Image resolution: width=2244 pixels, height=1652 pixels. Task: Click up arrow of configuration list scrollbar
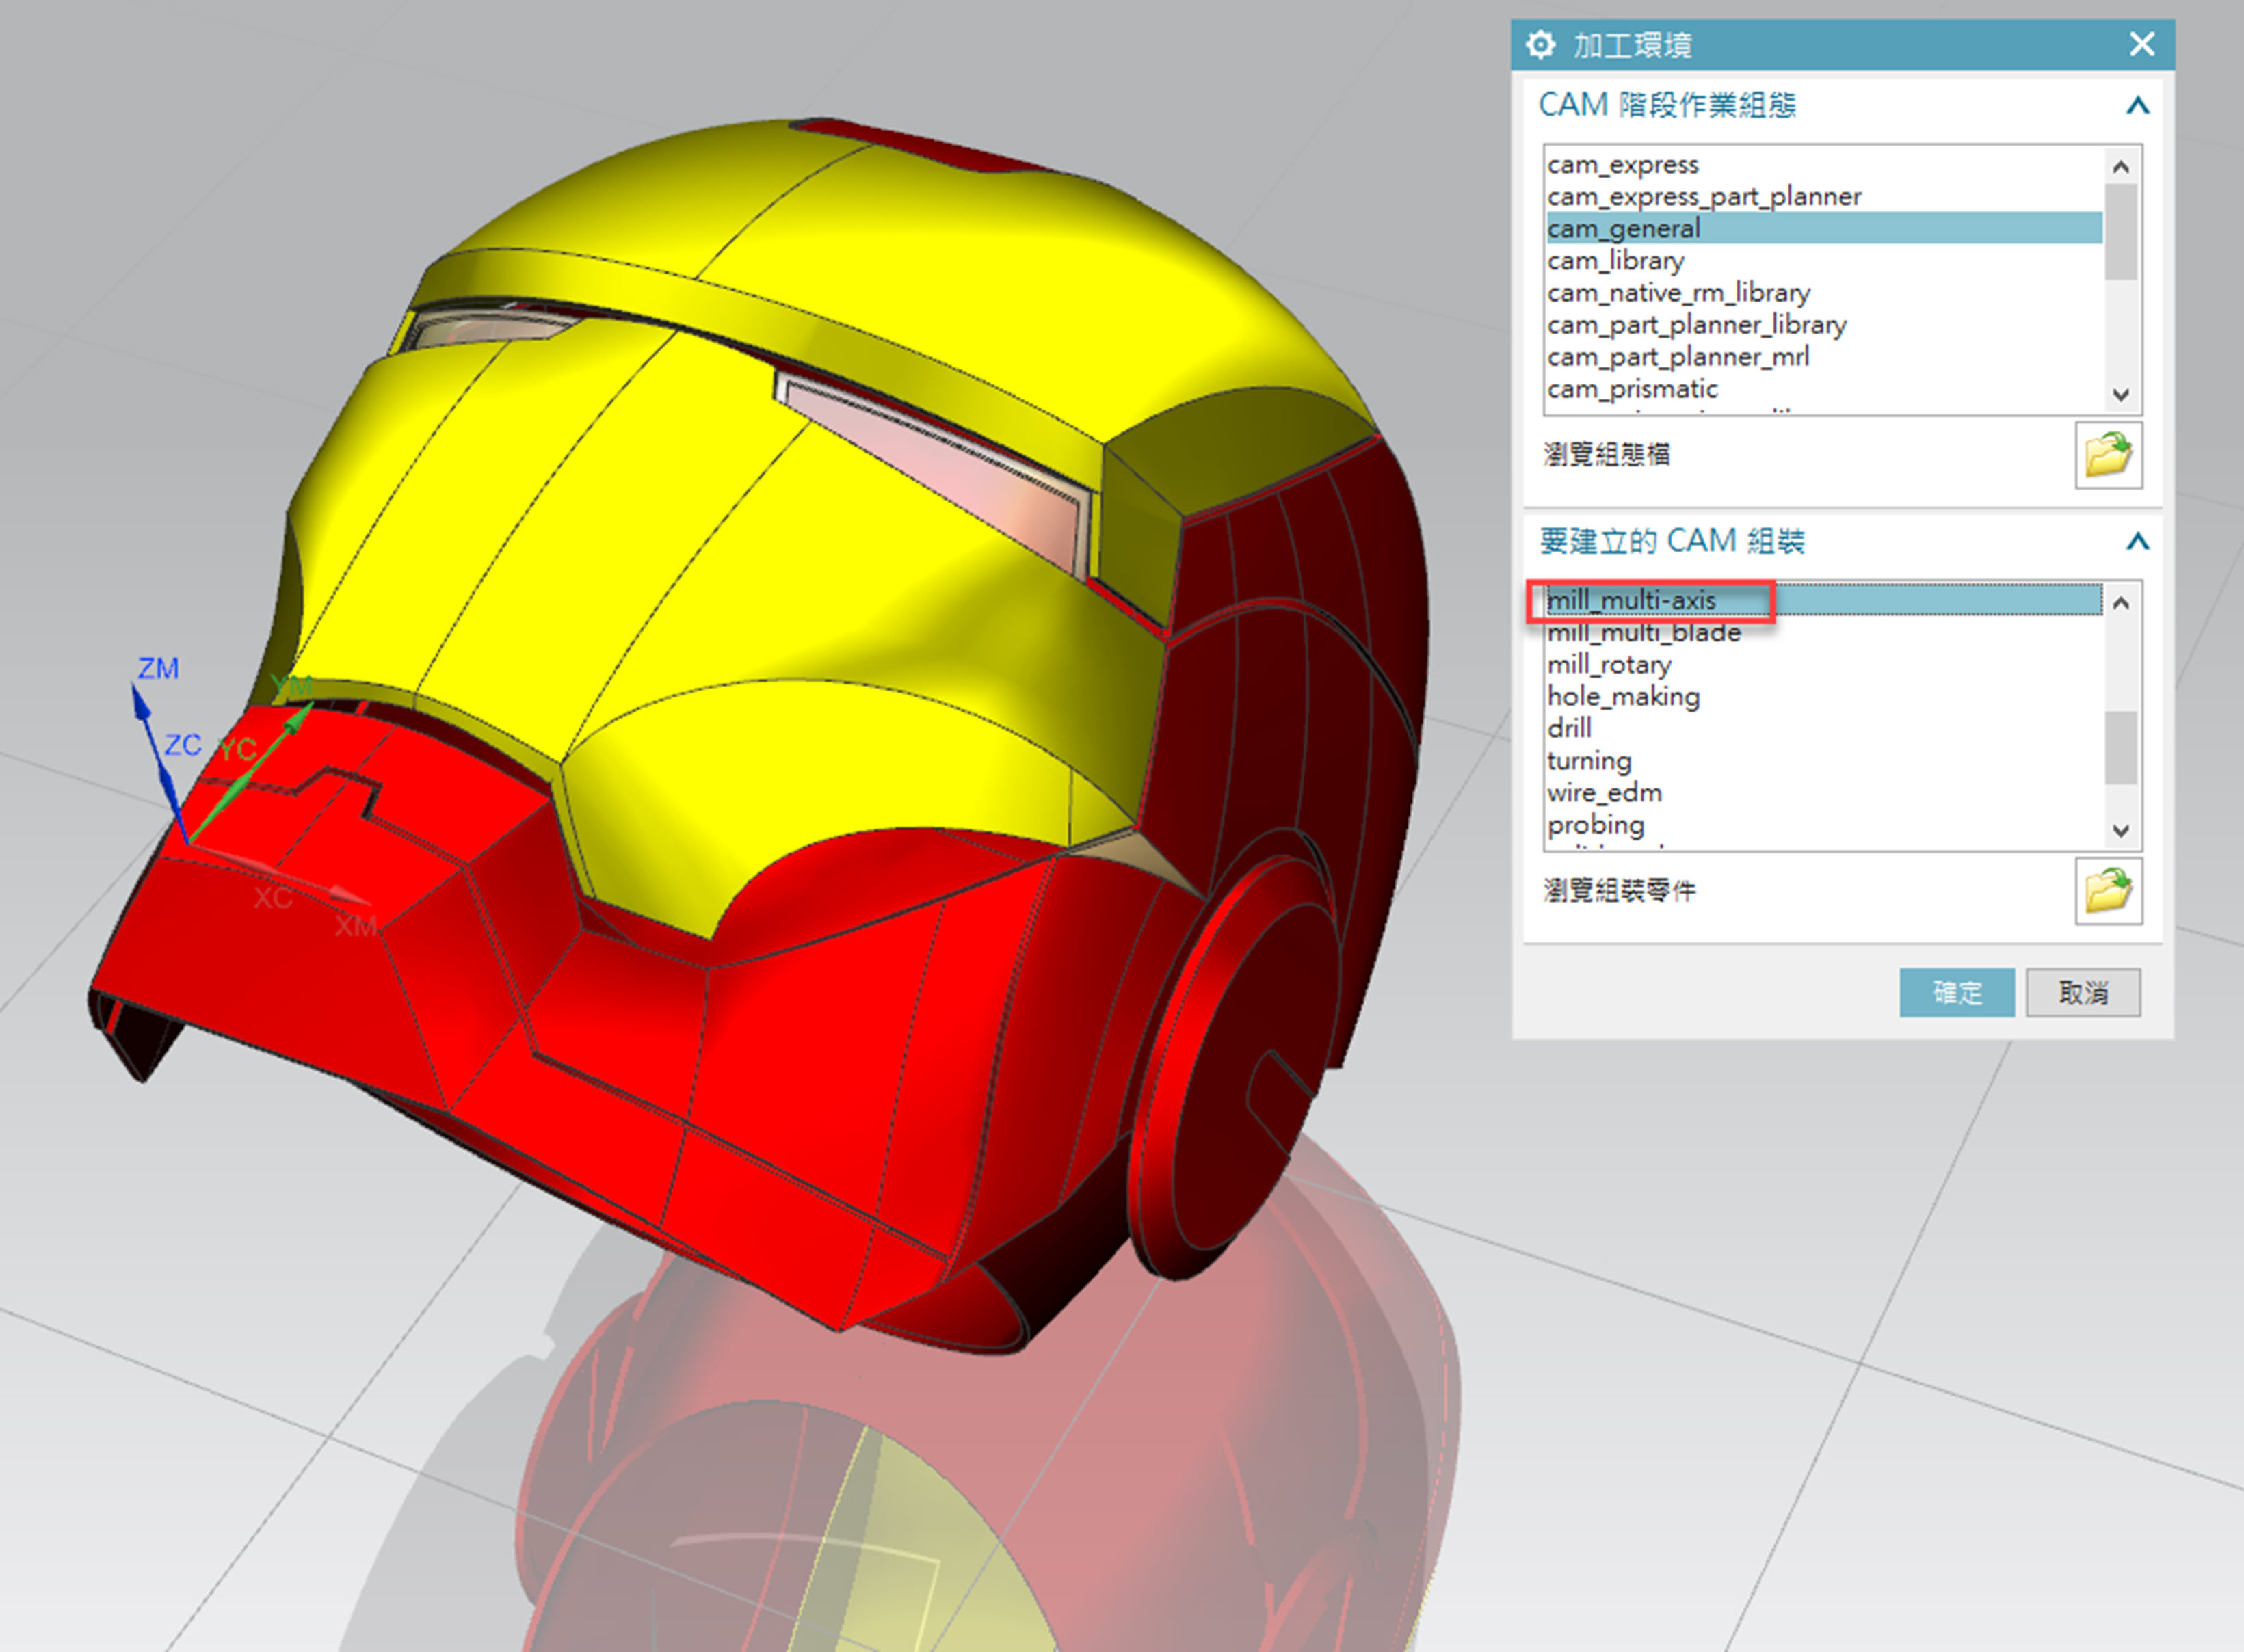click(2121, 166)
